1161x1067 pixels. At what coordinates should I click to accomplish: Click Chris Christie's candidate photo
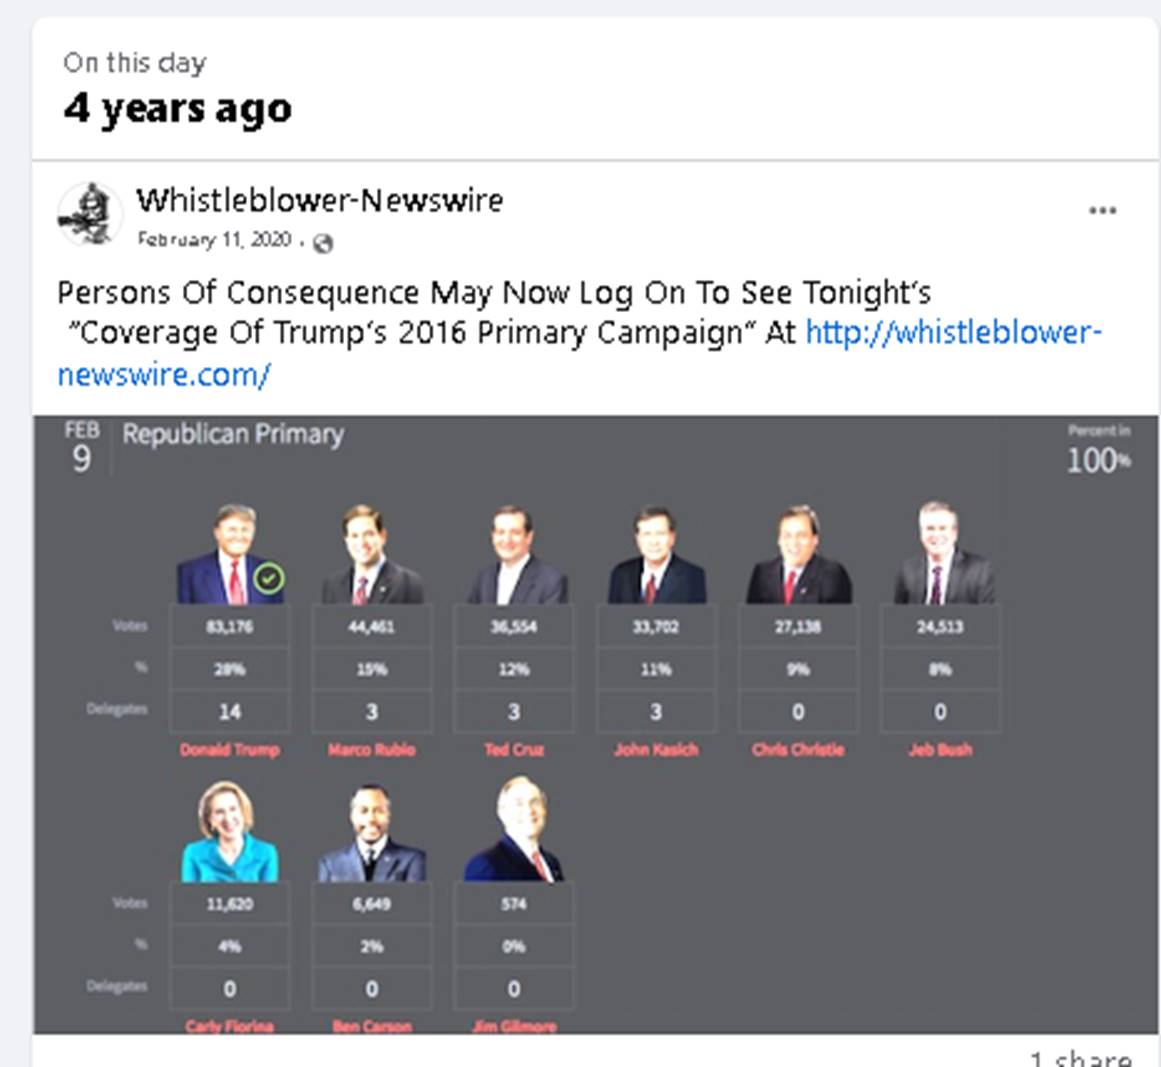coord(798,554)
